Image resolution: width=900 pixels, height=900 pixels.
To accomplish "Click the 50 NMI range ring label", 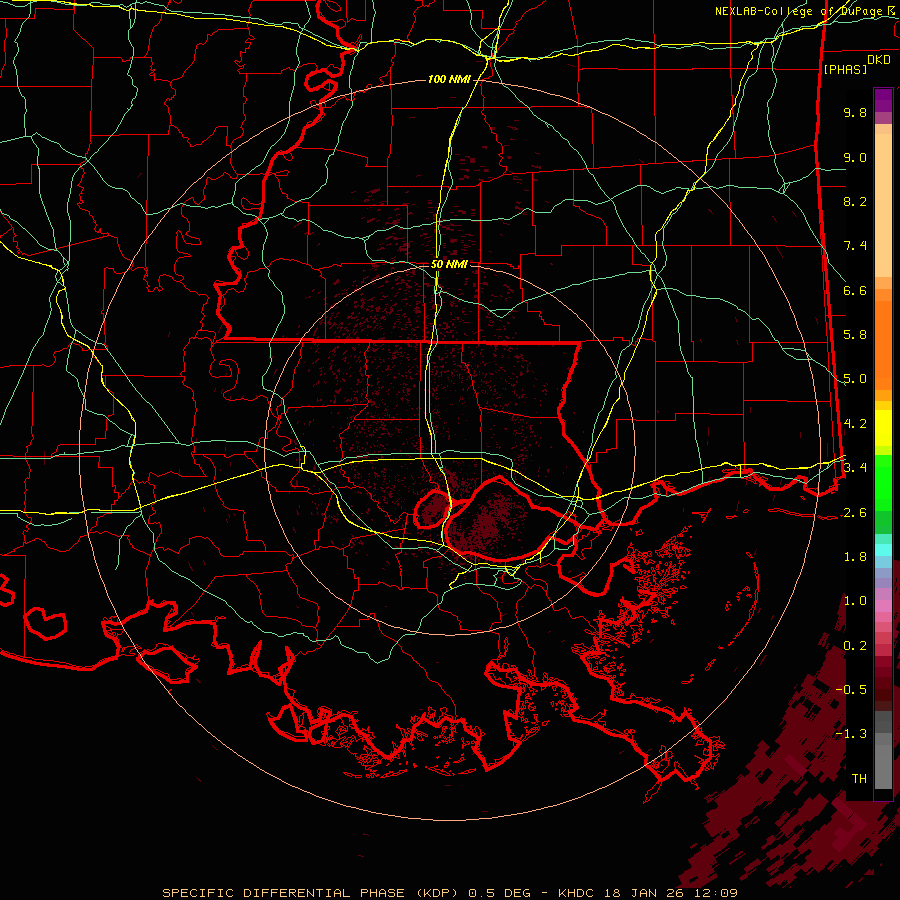I will click(449, 265).
